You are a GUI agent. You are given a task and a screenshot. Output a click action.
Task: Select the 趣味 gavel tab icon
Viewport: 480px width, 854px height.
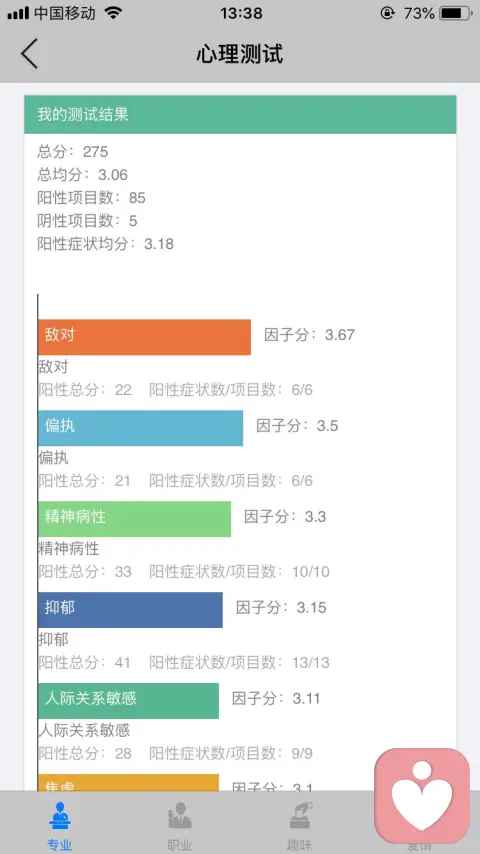(x=300, y=816)
